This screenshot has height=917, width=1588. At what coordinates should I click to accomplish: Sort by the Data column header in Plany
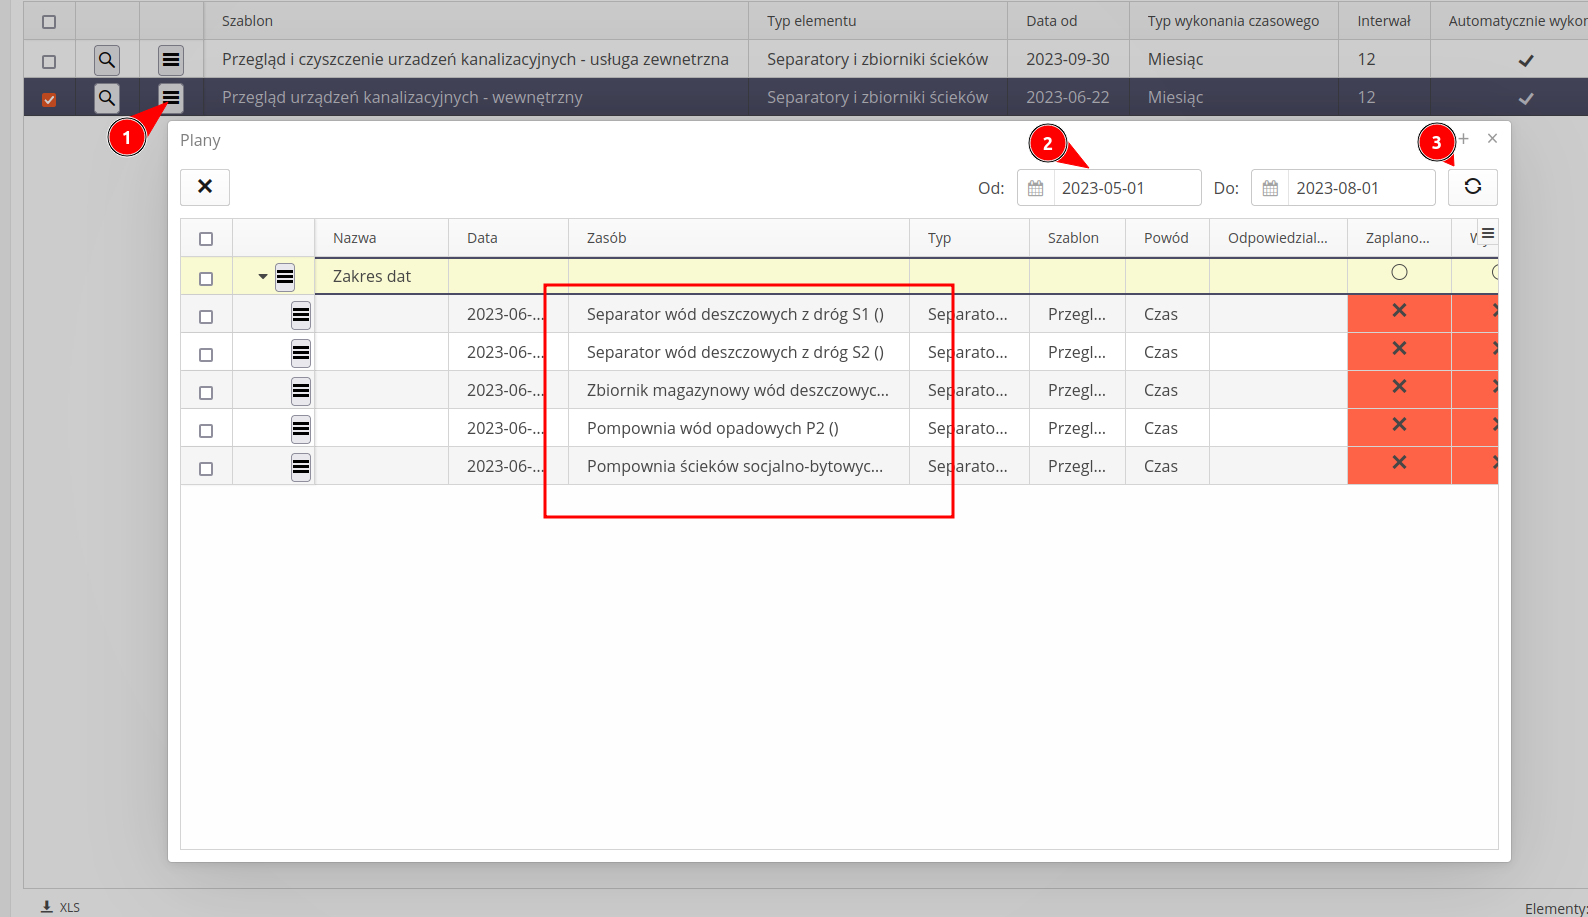[482, 238]
